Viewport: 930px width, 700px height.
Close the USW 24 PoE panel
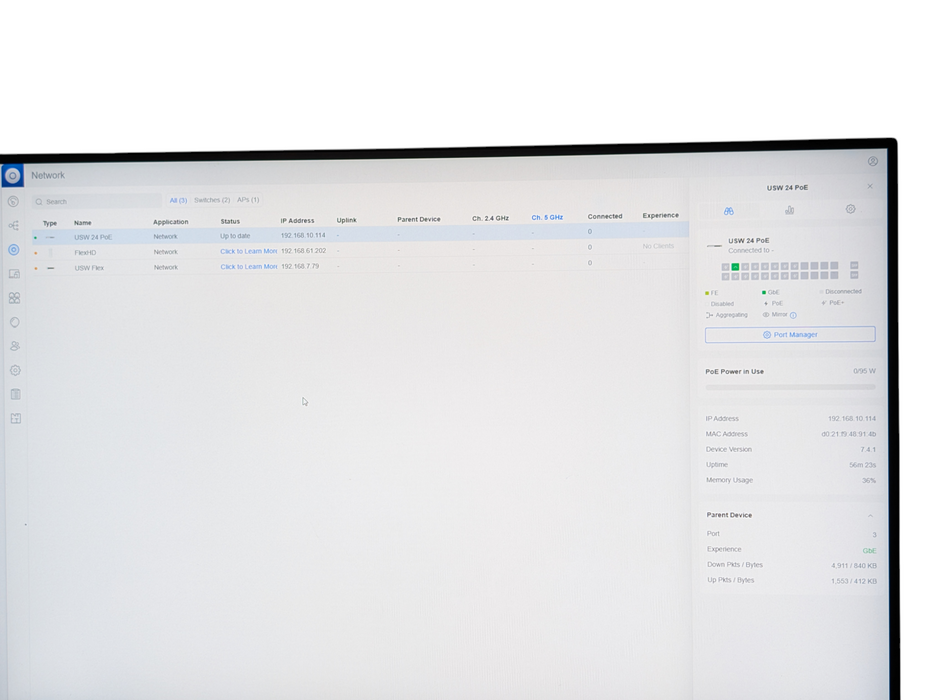[870, 186]
